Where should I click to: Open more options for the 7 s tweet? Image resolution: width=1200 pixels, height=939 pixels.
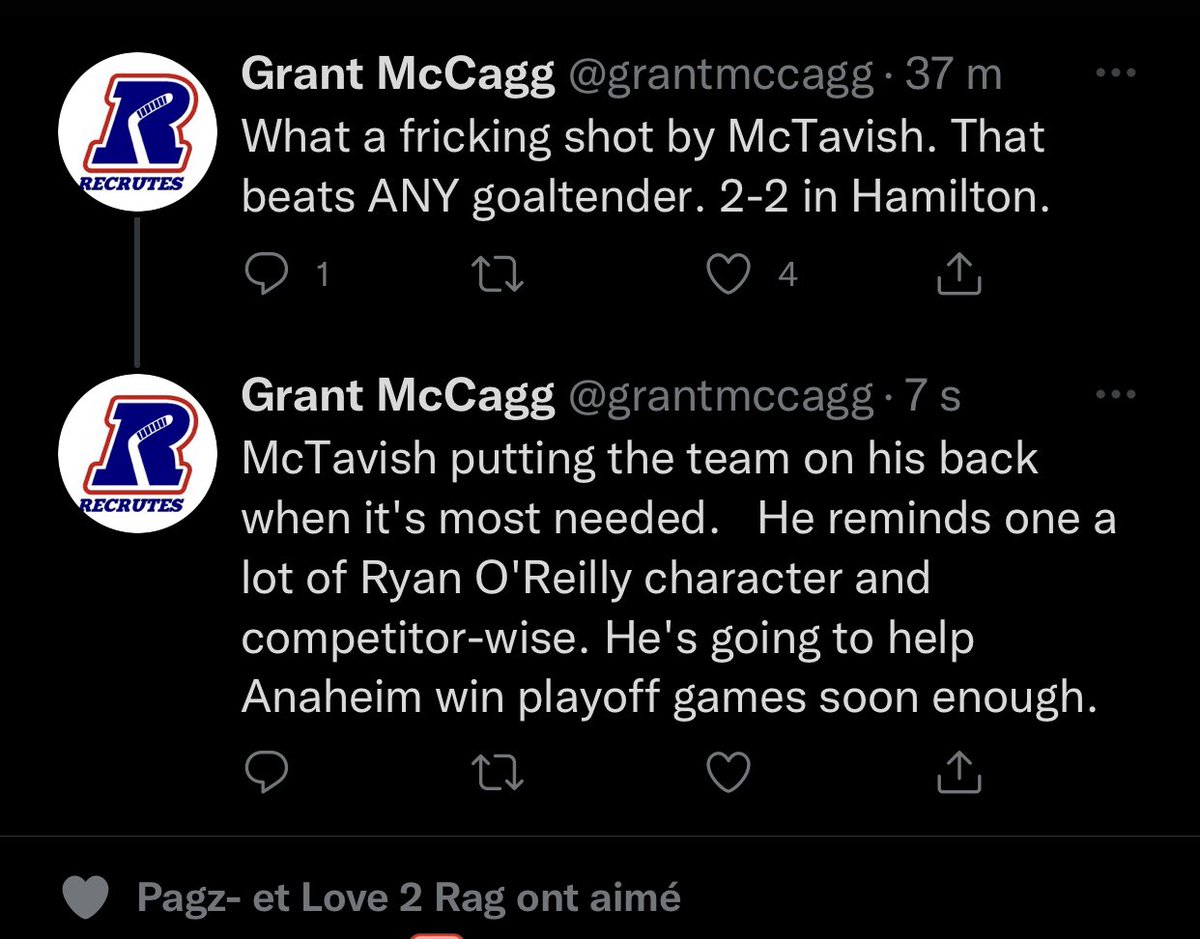point(1116,395)
